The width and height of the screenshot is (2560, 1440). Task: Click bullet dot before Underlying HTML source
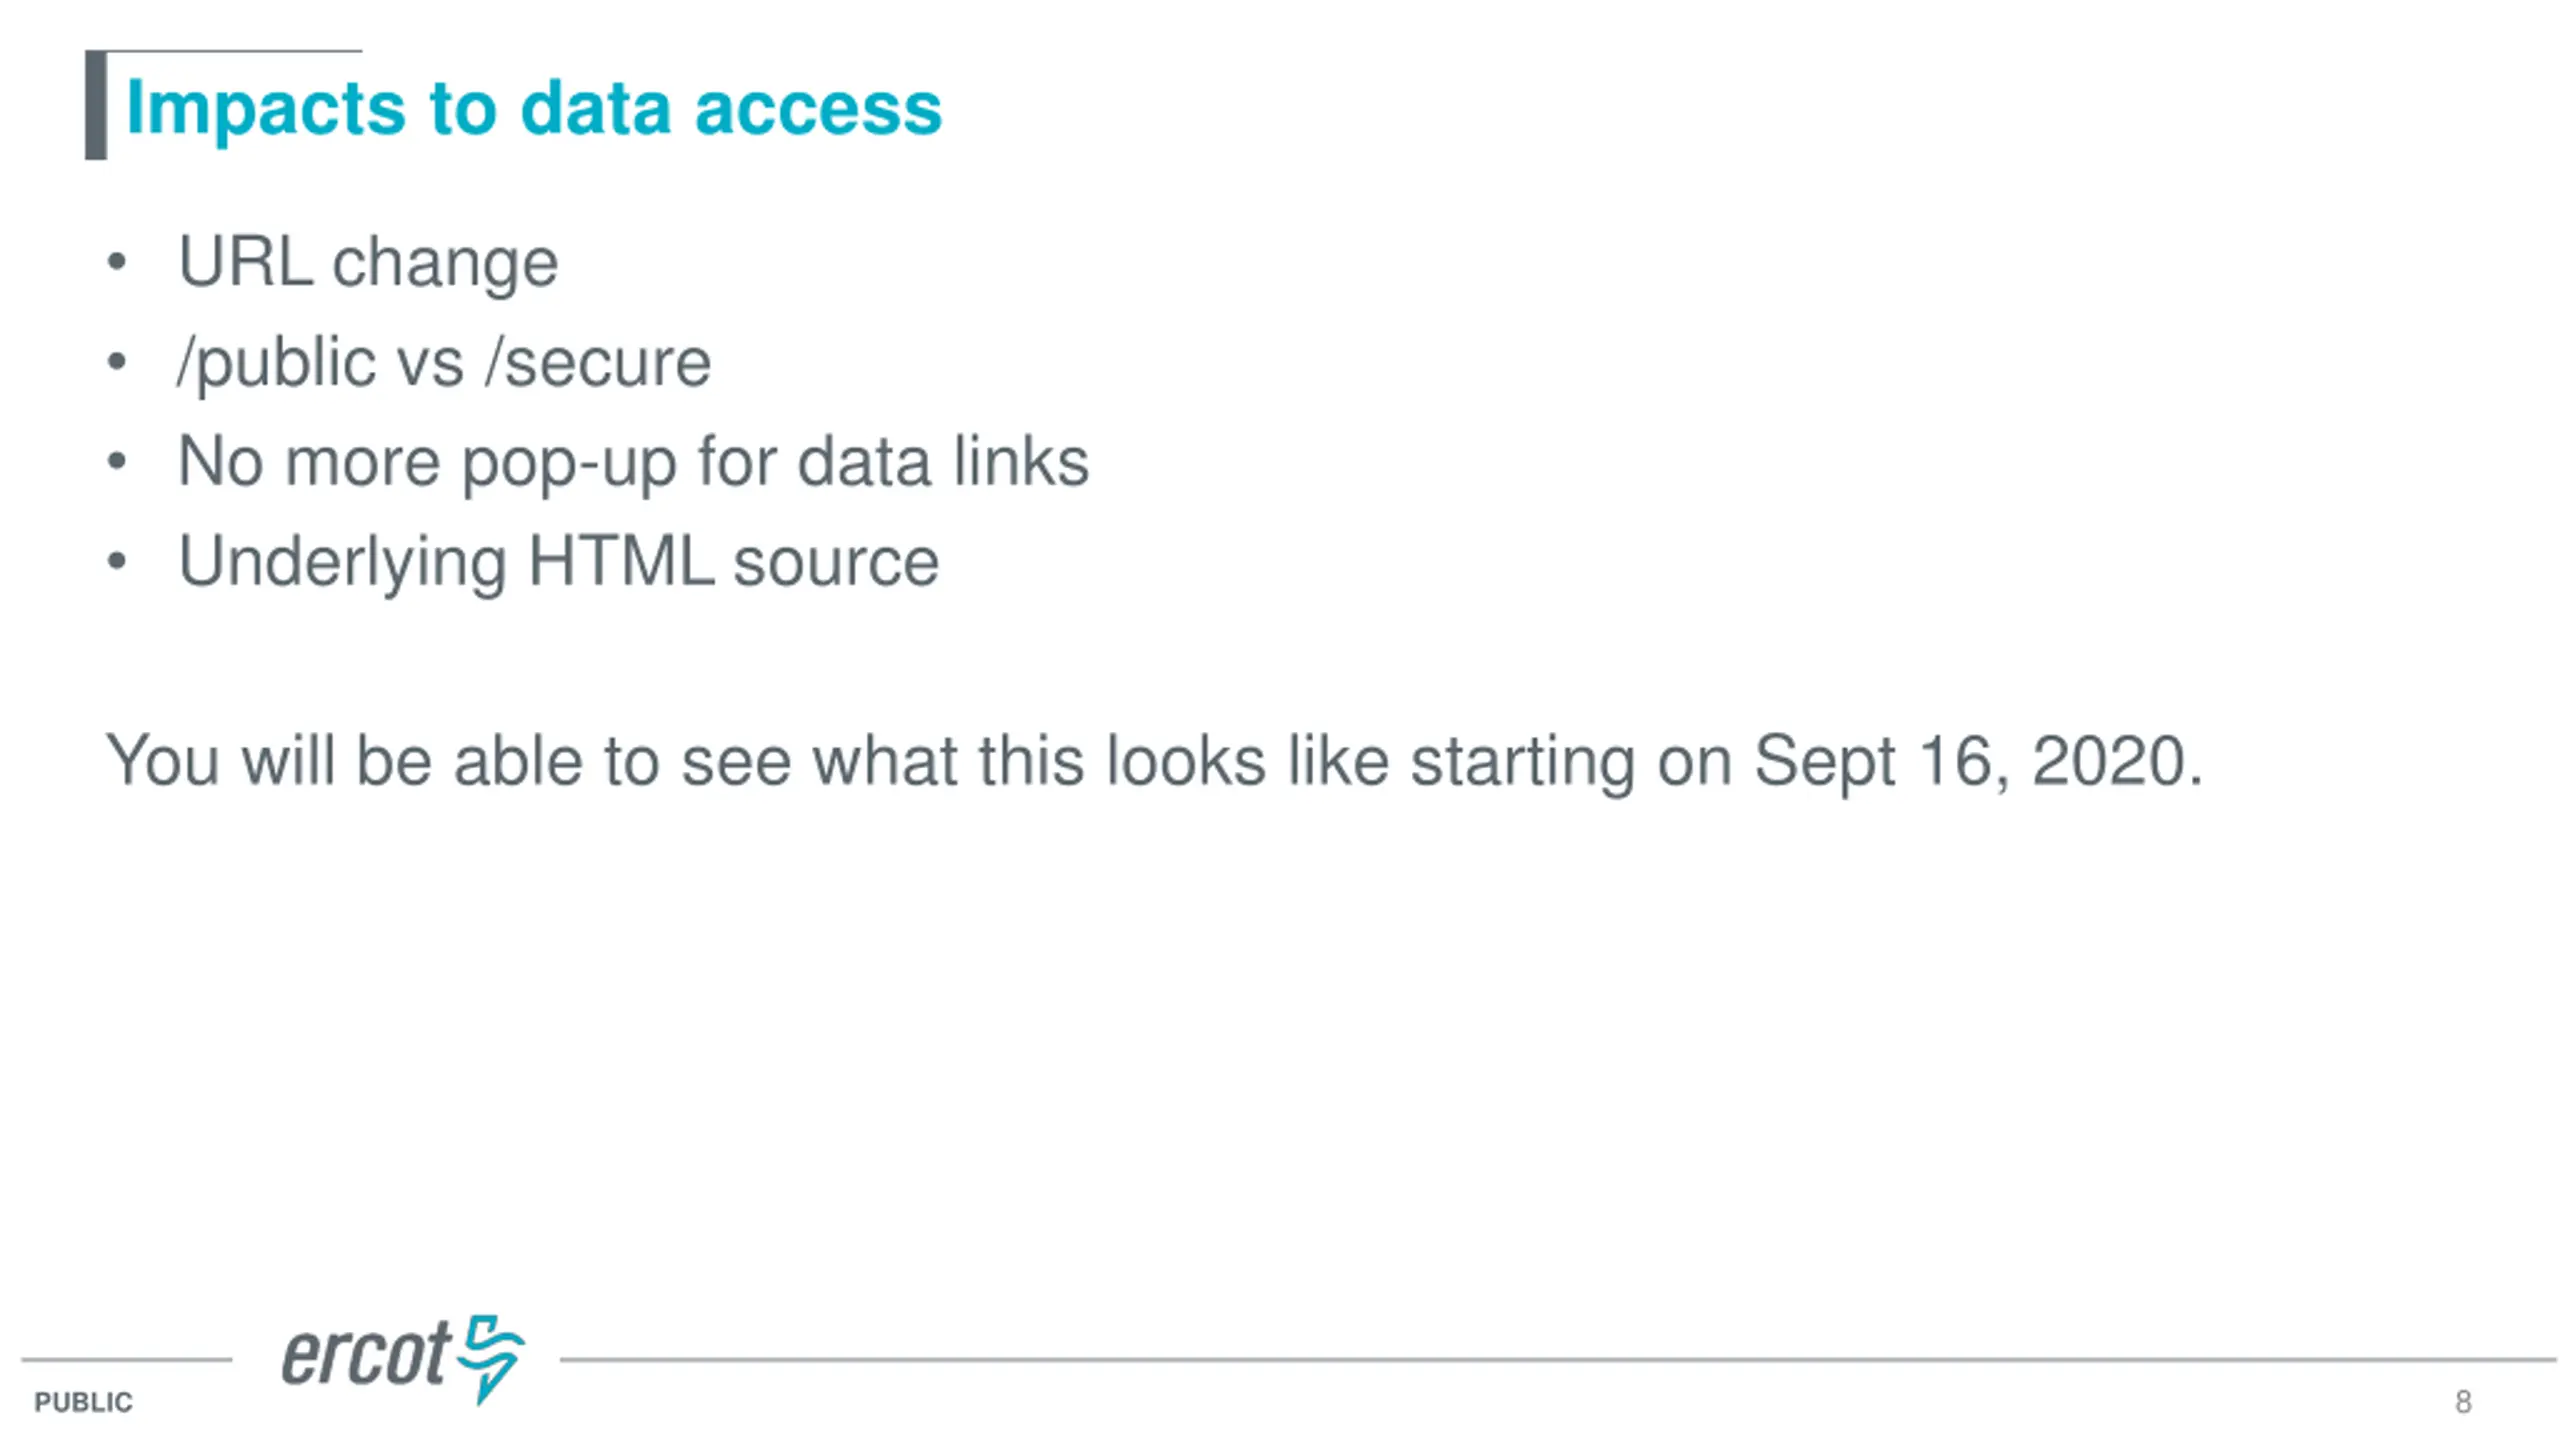pyautogui.click(x=117, y=562)
